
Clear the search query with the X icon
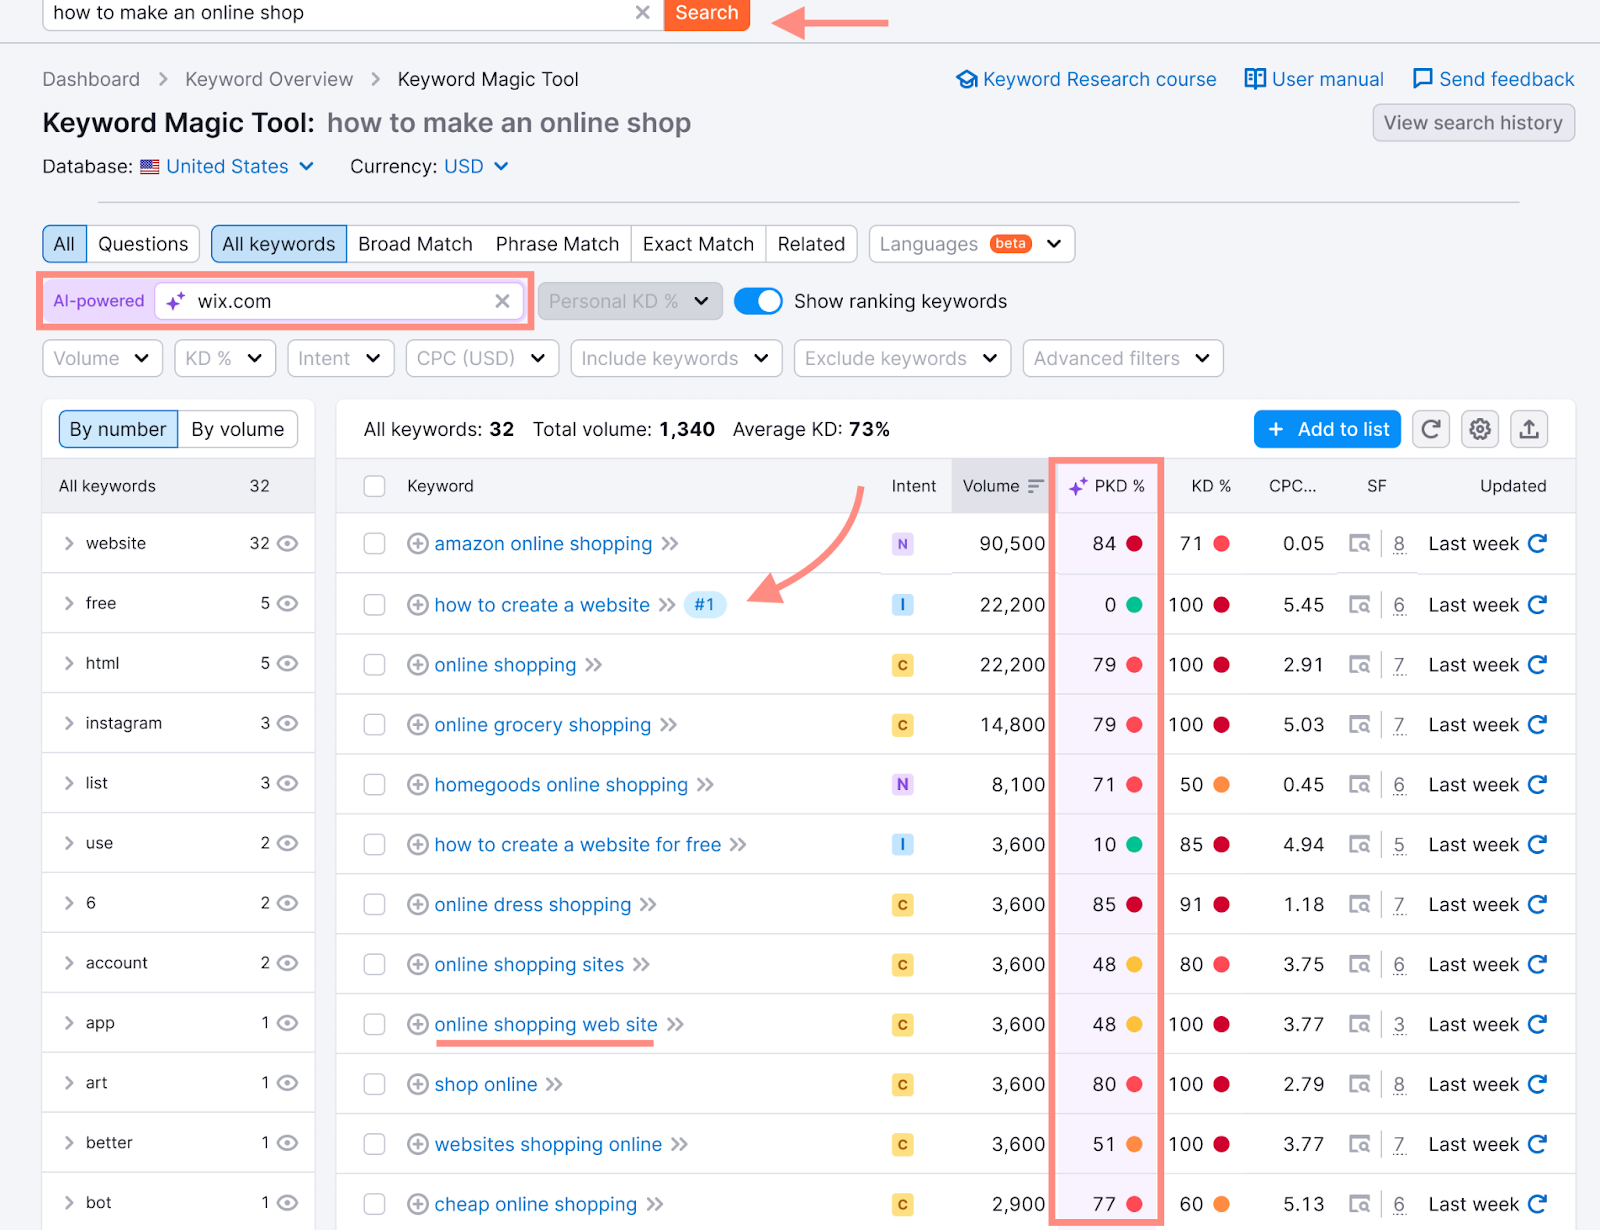[642, 14]
